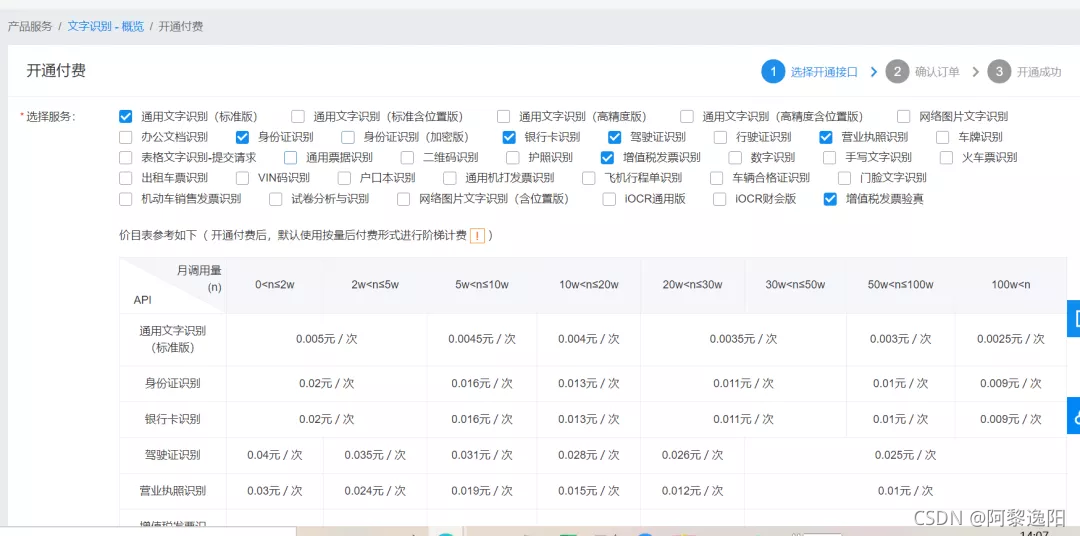Open 文字识别 - 概览 breadcrumb link

105,27
